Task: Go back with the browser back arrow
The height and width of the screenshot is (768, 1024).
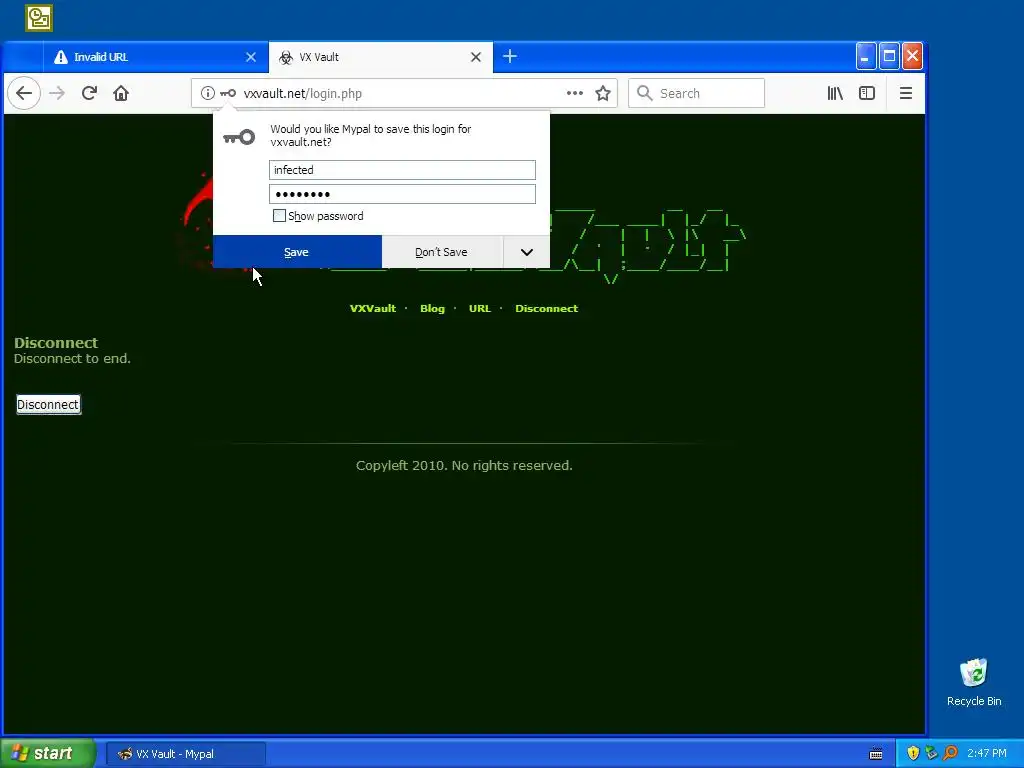Action: click(x=24, y=93)
